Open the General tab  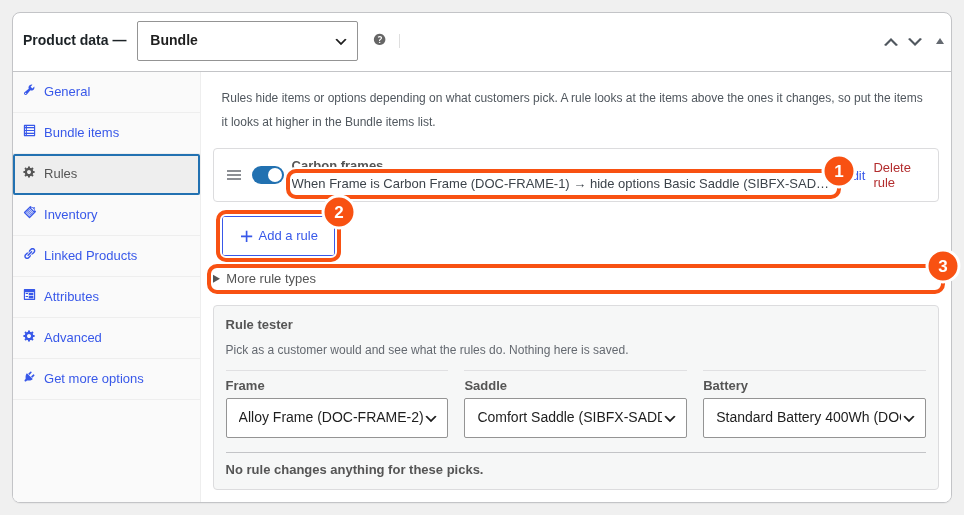point(106,92)
